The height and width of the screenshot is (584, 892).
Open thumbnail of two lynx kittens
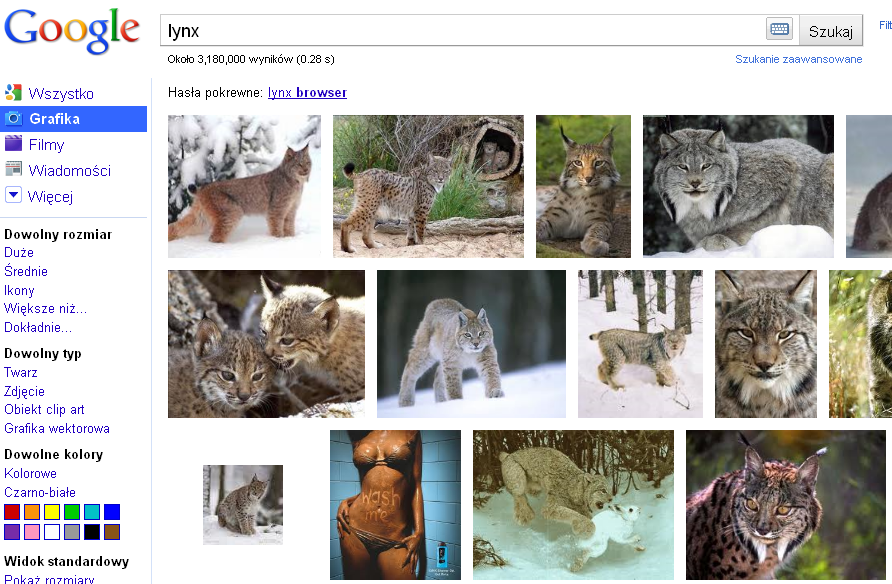coord(266,343)
